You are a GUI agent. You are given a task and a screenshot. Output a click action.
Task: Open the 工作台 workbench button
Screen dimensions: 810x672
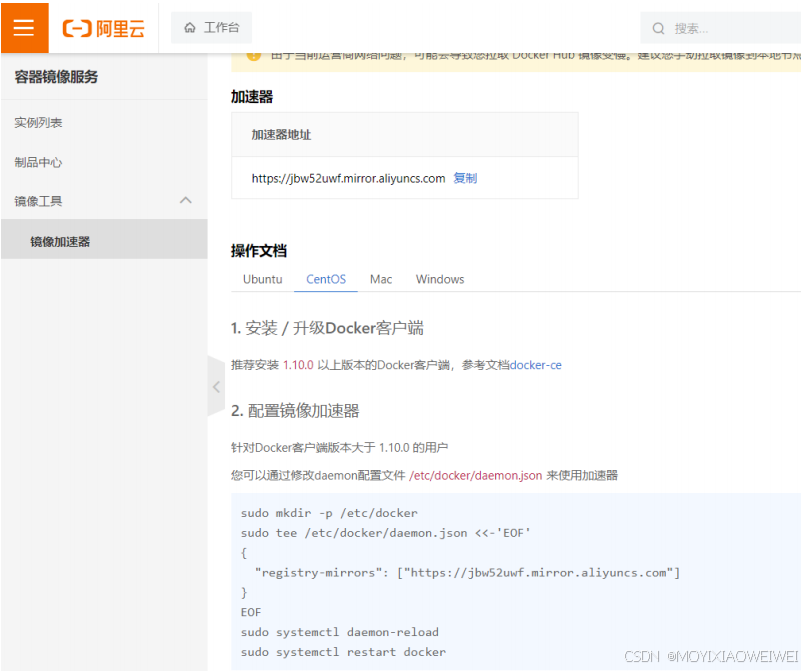pos(212,27)
